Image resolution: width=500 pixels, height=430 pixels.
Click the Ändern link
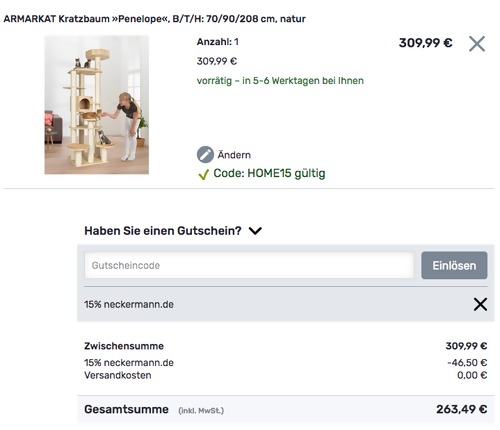click(x=234, y=155)
